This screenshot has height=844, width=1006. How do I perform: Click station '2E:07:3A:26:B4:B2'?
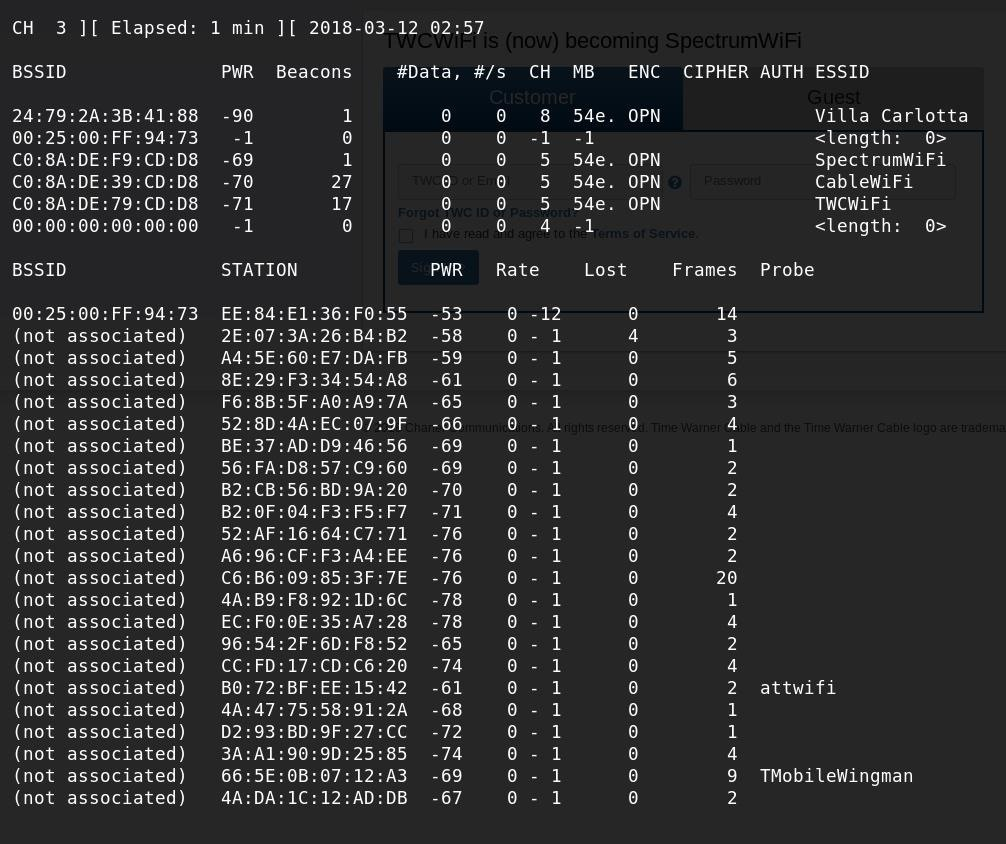click(x=314, y=336)
